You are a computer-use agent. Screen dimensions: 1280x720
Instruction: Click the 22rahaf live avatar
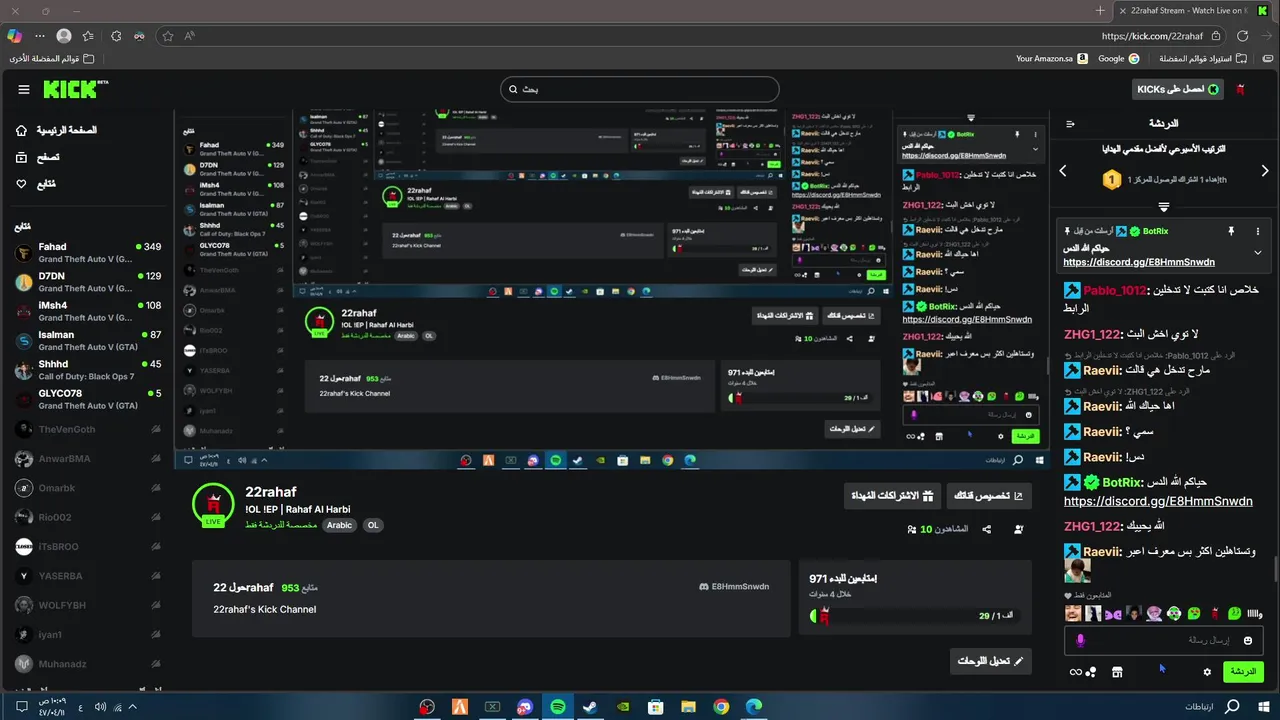[213, 505]
